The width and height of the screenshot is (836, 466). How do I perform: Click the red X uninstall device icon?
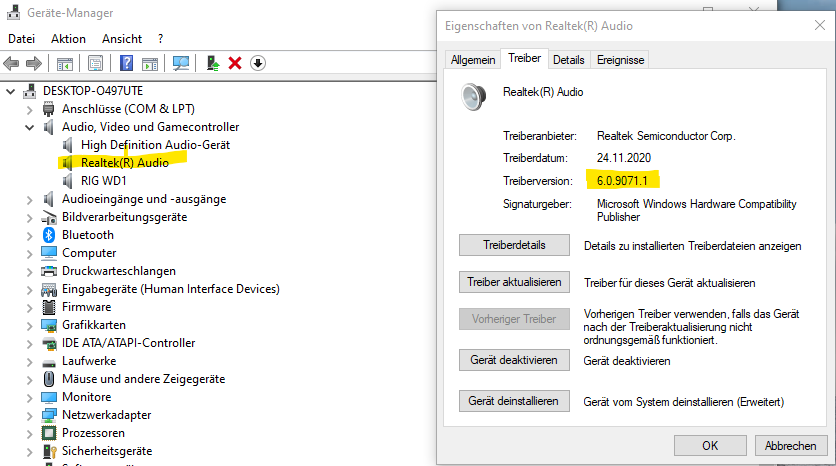[235, 63]
